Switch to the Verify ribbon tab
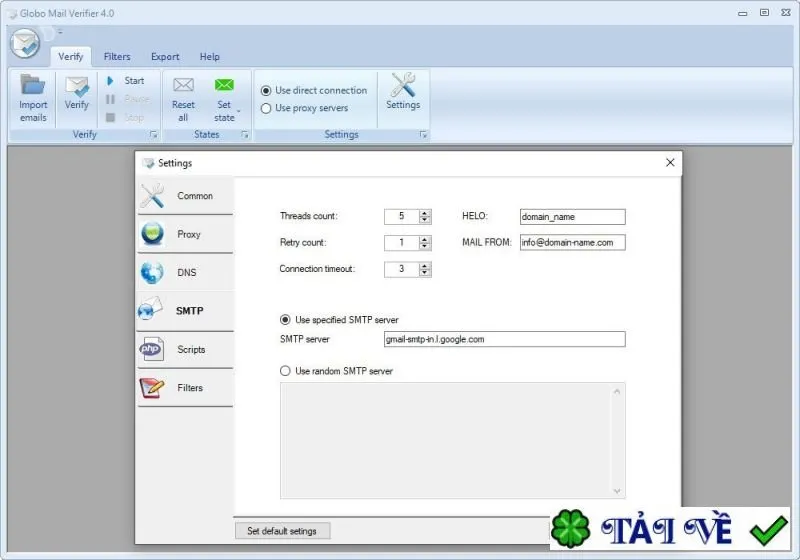800x560 pixels. 70,57
